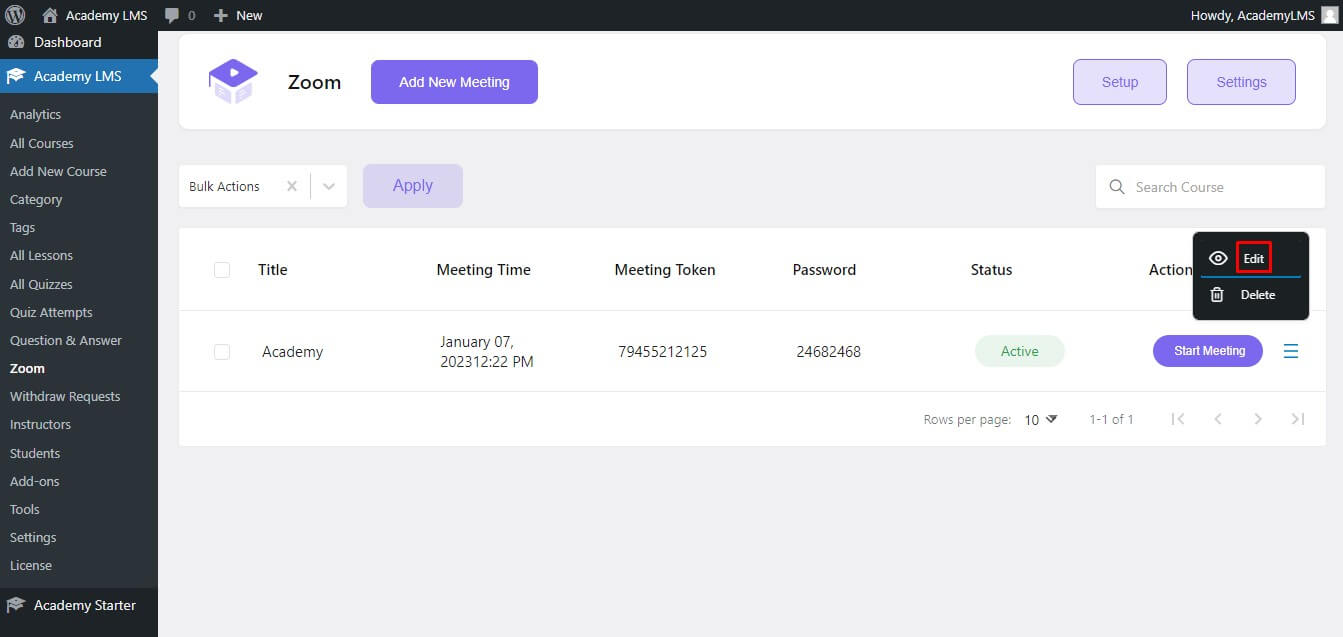Expand the Bulk Actions dropdown
The width and height of the screenshot is (1343, 637).
pyautogui.click(x=330, y=185)
